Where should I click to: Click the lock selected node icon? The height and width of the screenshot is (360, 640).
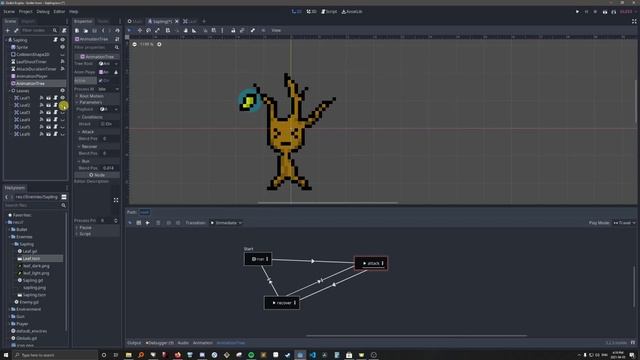pyautogui.click(x=233, y=30)
